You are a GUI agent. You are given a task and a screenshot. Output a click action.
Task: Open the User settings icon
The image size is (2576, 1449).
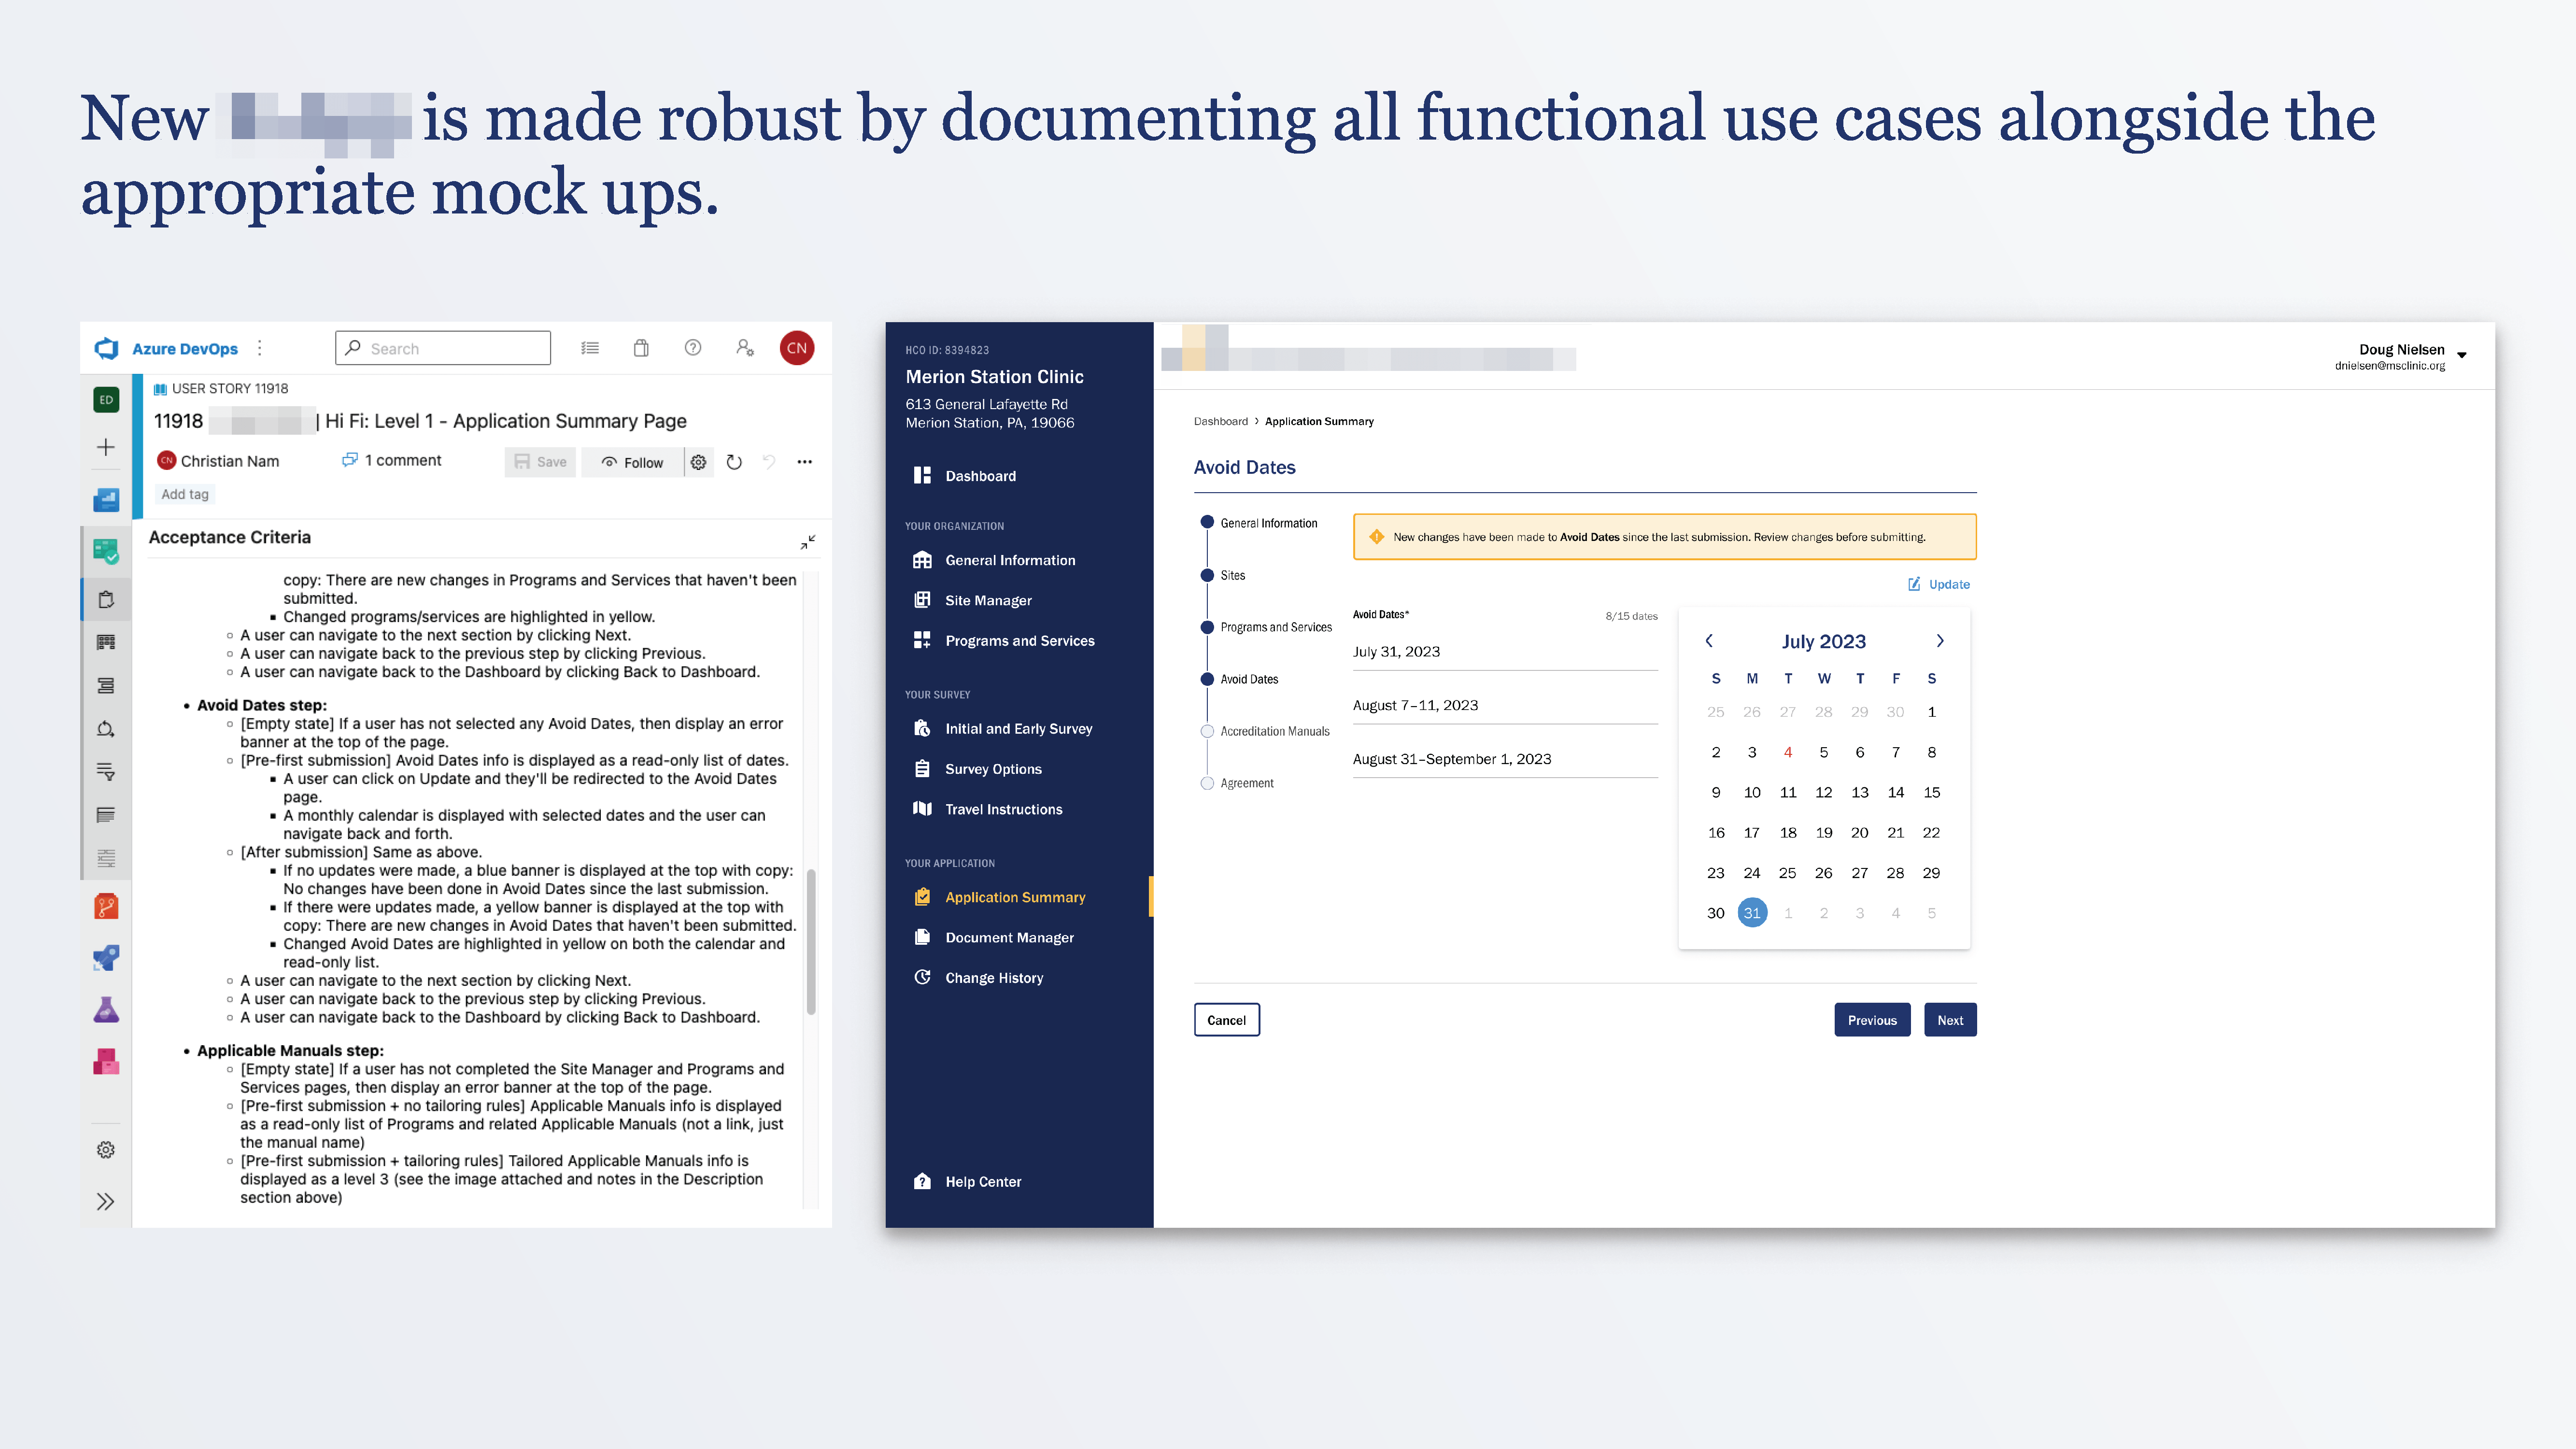click(745, 348)
